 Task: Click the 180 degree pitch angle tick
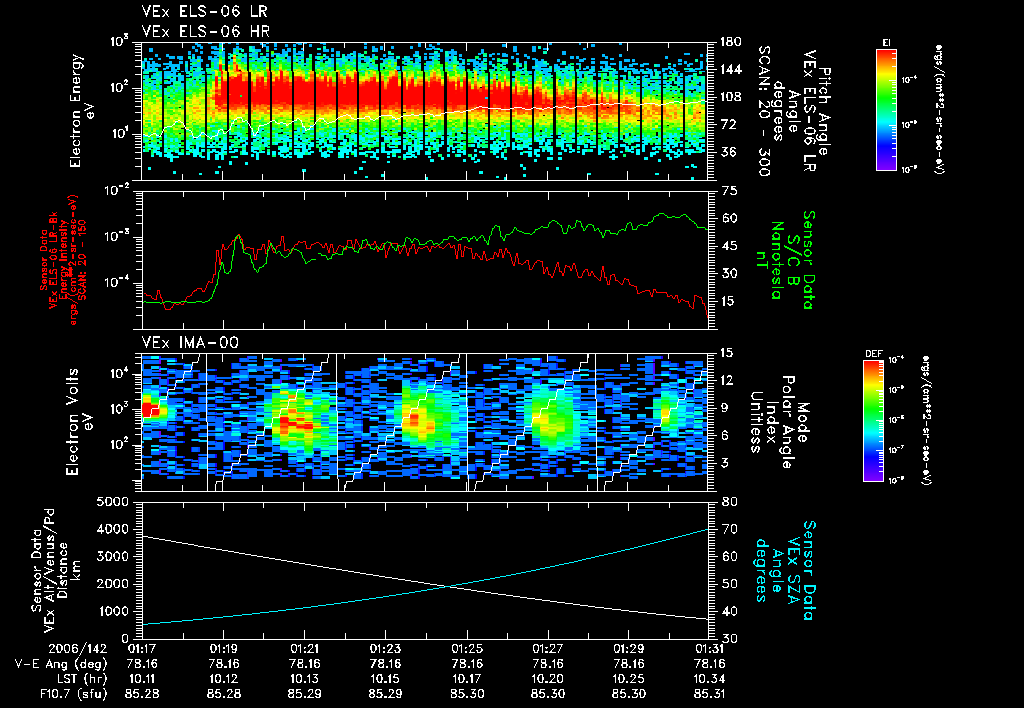click(730, 42)
